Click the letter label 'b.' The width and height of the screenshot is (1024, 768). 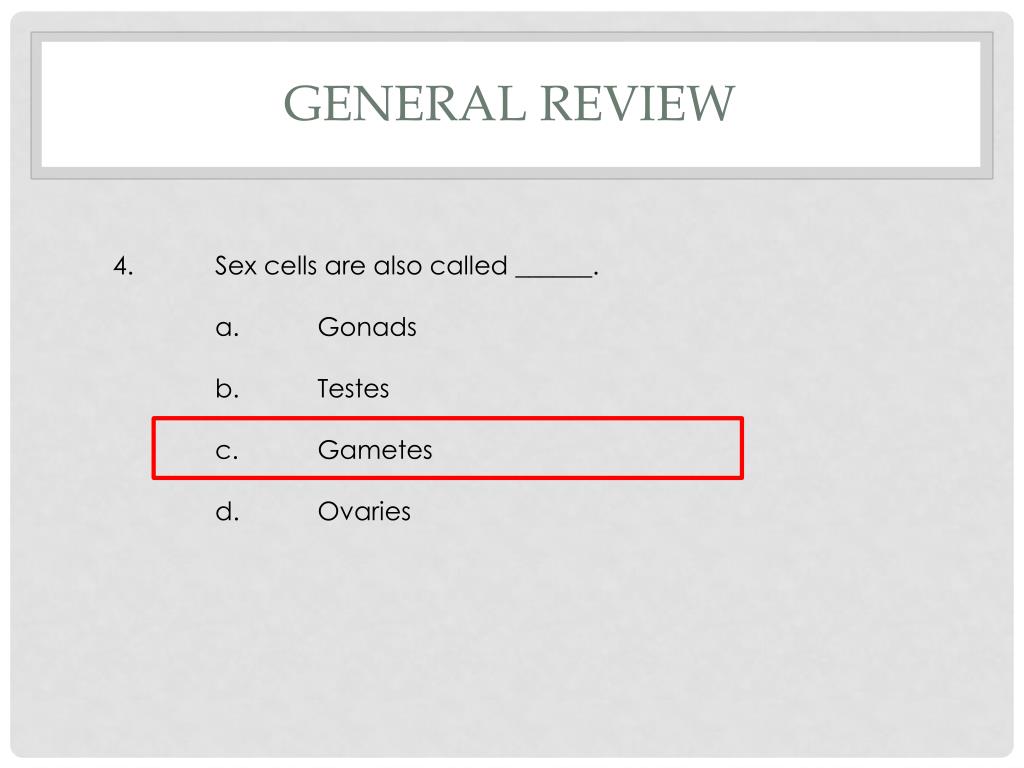pyautogui.click(x=227, y=389)
